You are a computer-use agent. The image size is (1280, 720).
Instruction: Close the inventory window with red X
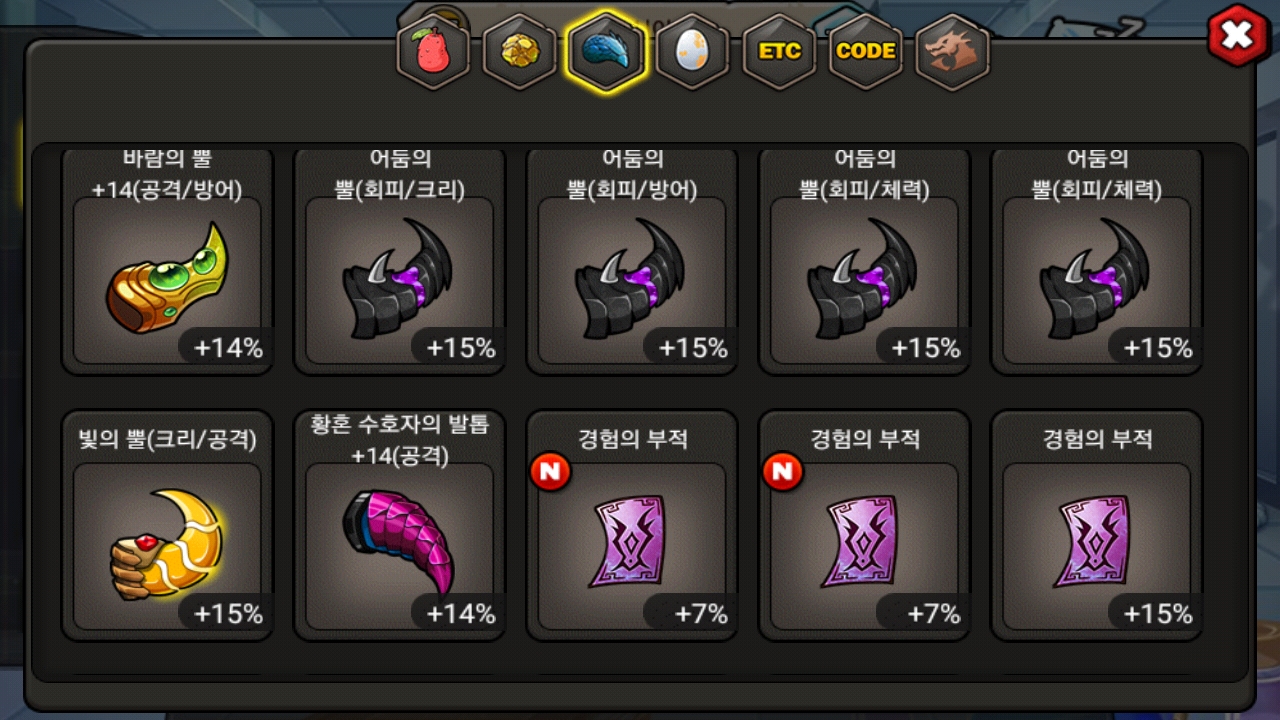coord(1238,36)
